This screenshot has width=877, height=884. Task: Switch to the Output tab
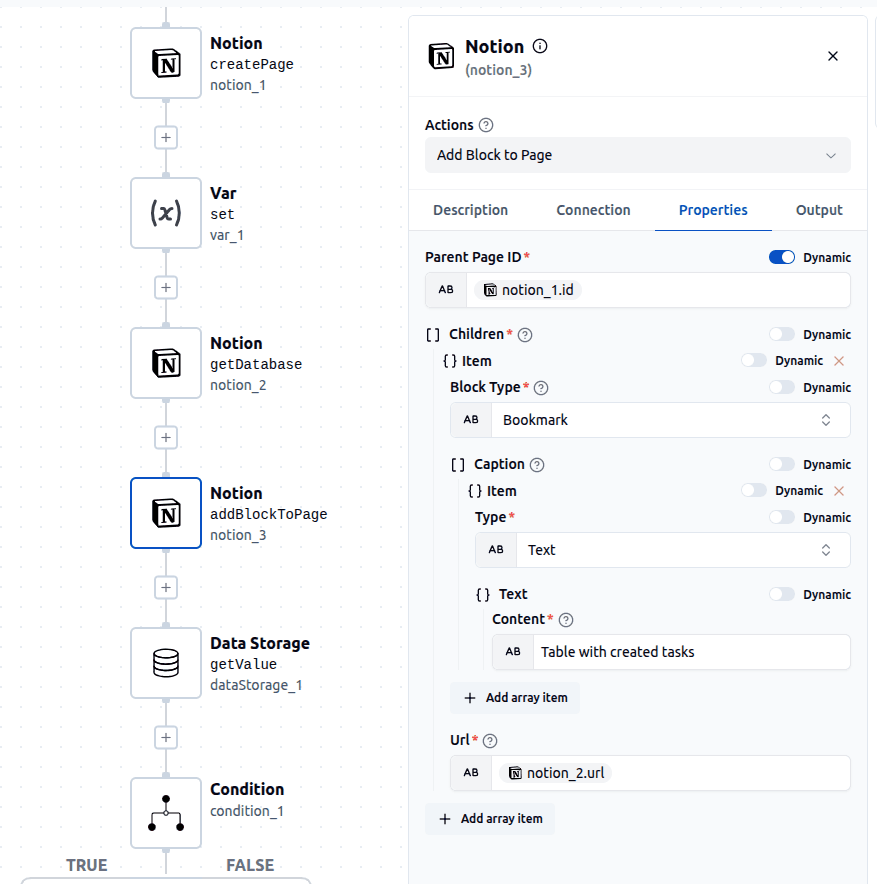[x=819, y=210]
